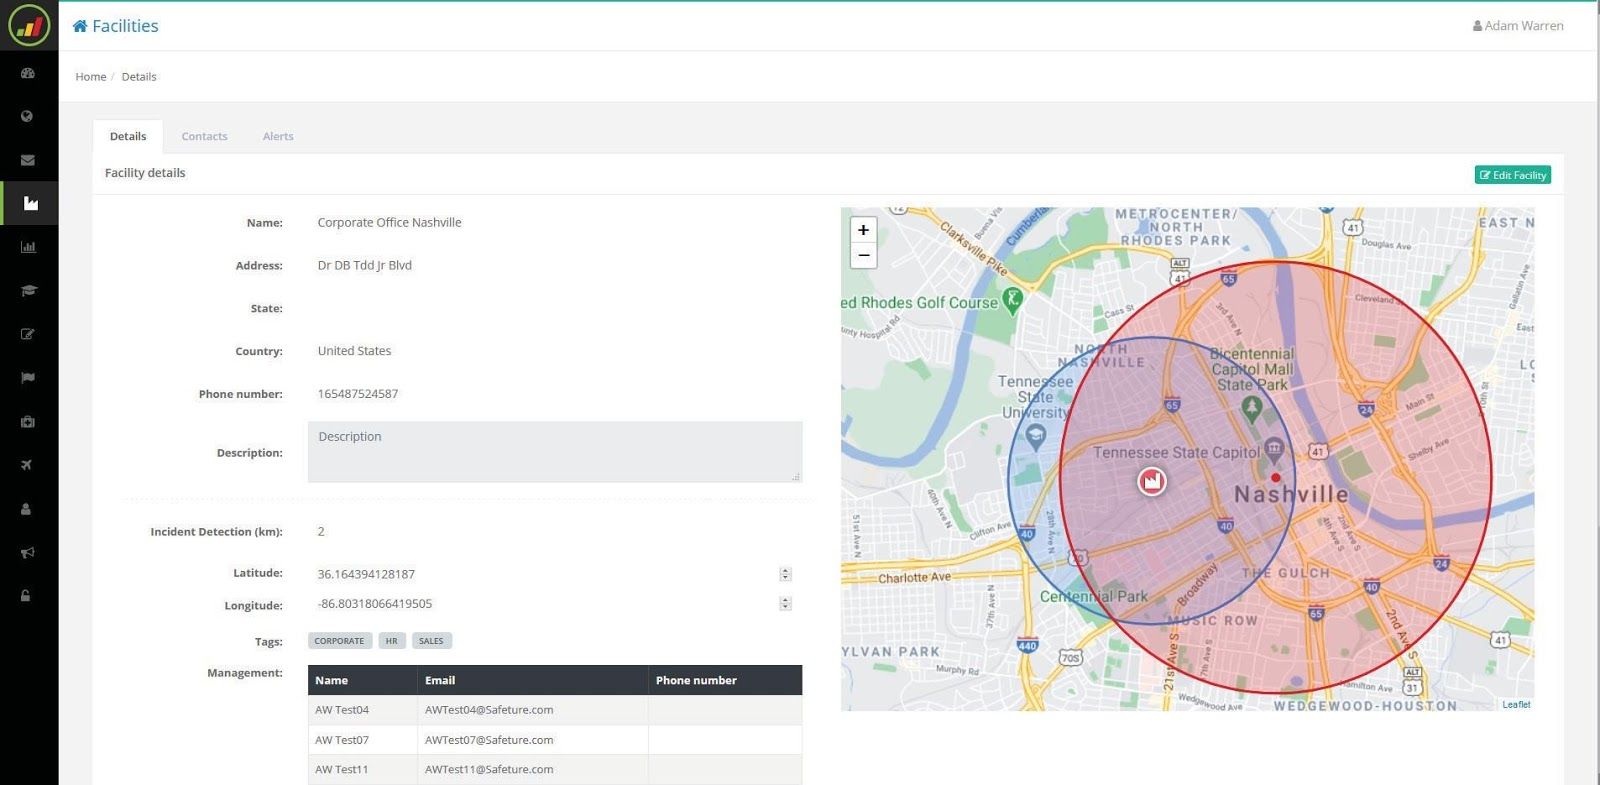Image resolution: width=1600 pixels, height=785 pixels.
Task: Click the red incident dot near Nashville
Action: tap(1275, 478)
